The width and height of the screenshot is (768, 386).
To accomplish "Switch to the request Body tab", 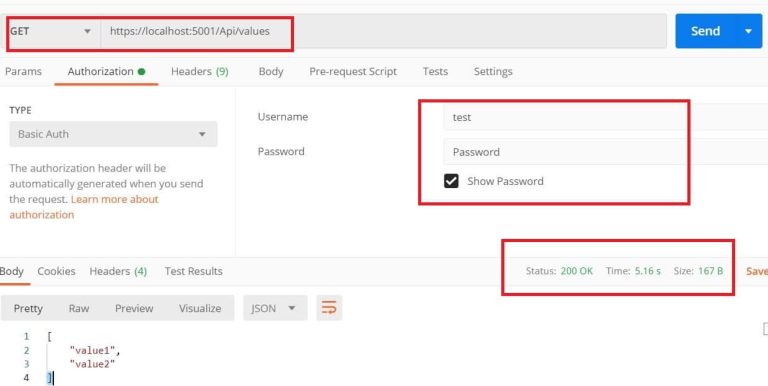I will (271, 72).
